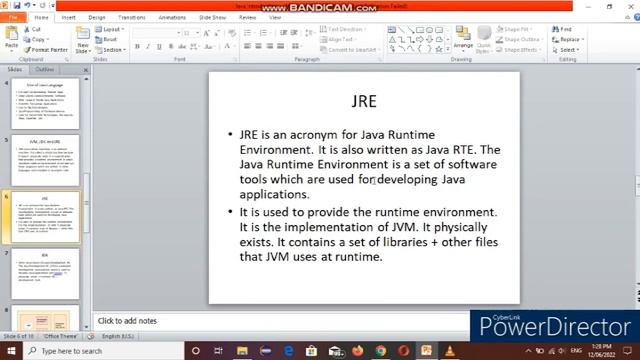The height and width of the screenshot is (360, 640).
Task: Align text right in Paragraph group
Action: coord(269,46)
